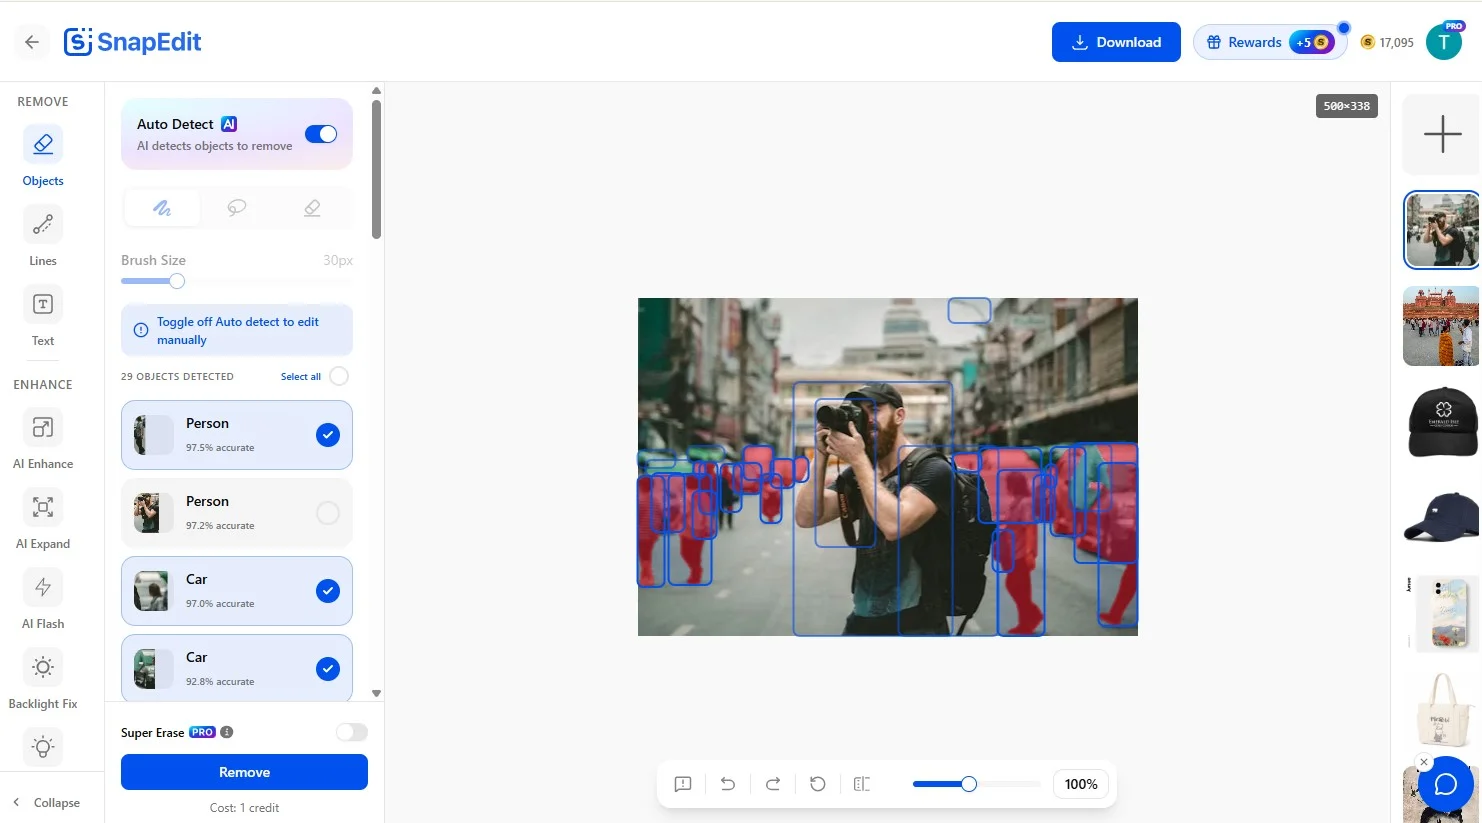Image resolution: width=1482 pixels, height=823 pixels.
Task: Open the AI Expand tool
Action: (43, 519)
